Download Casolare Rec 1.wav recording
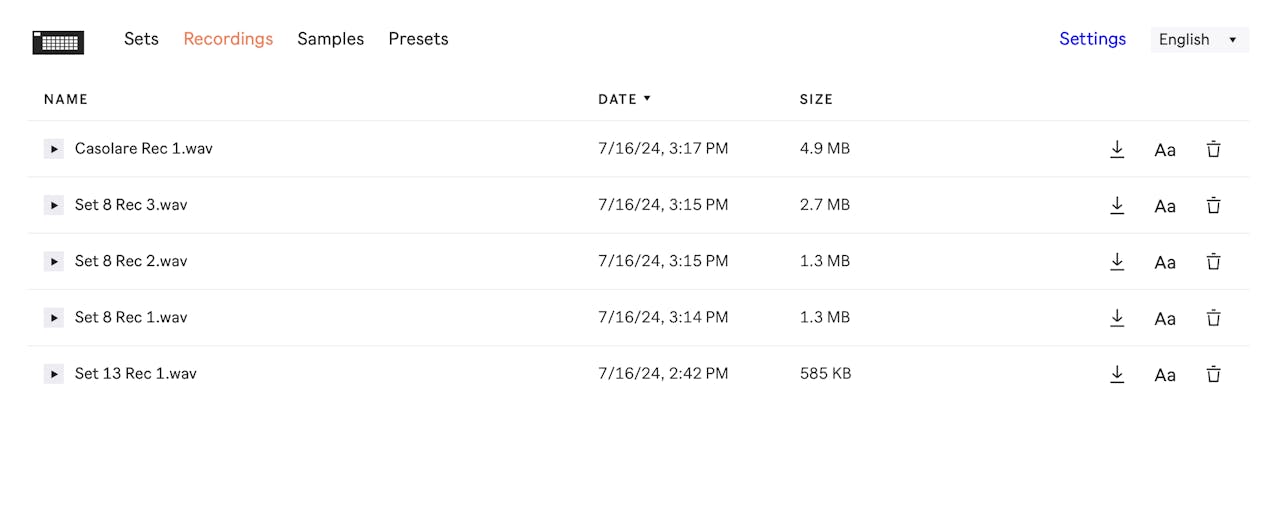The image size is (1280, 521). tap(1117, 149)
